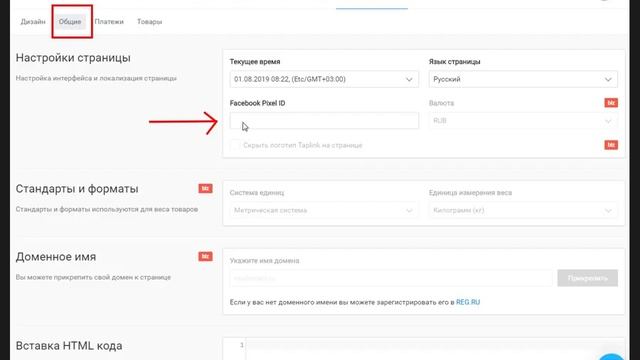
Task: Toggle Скрыть логотип Taplink checkbox
Action: point(235,145)
